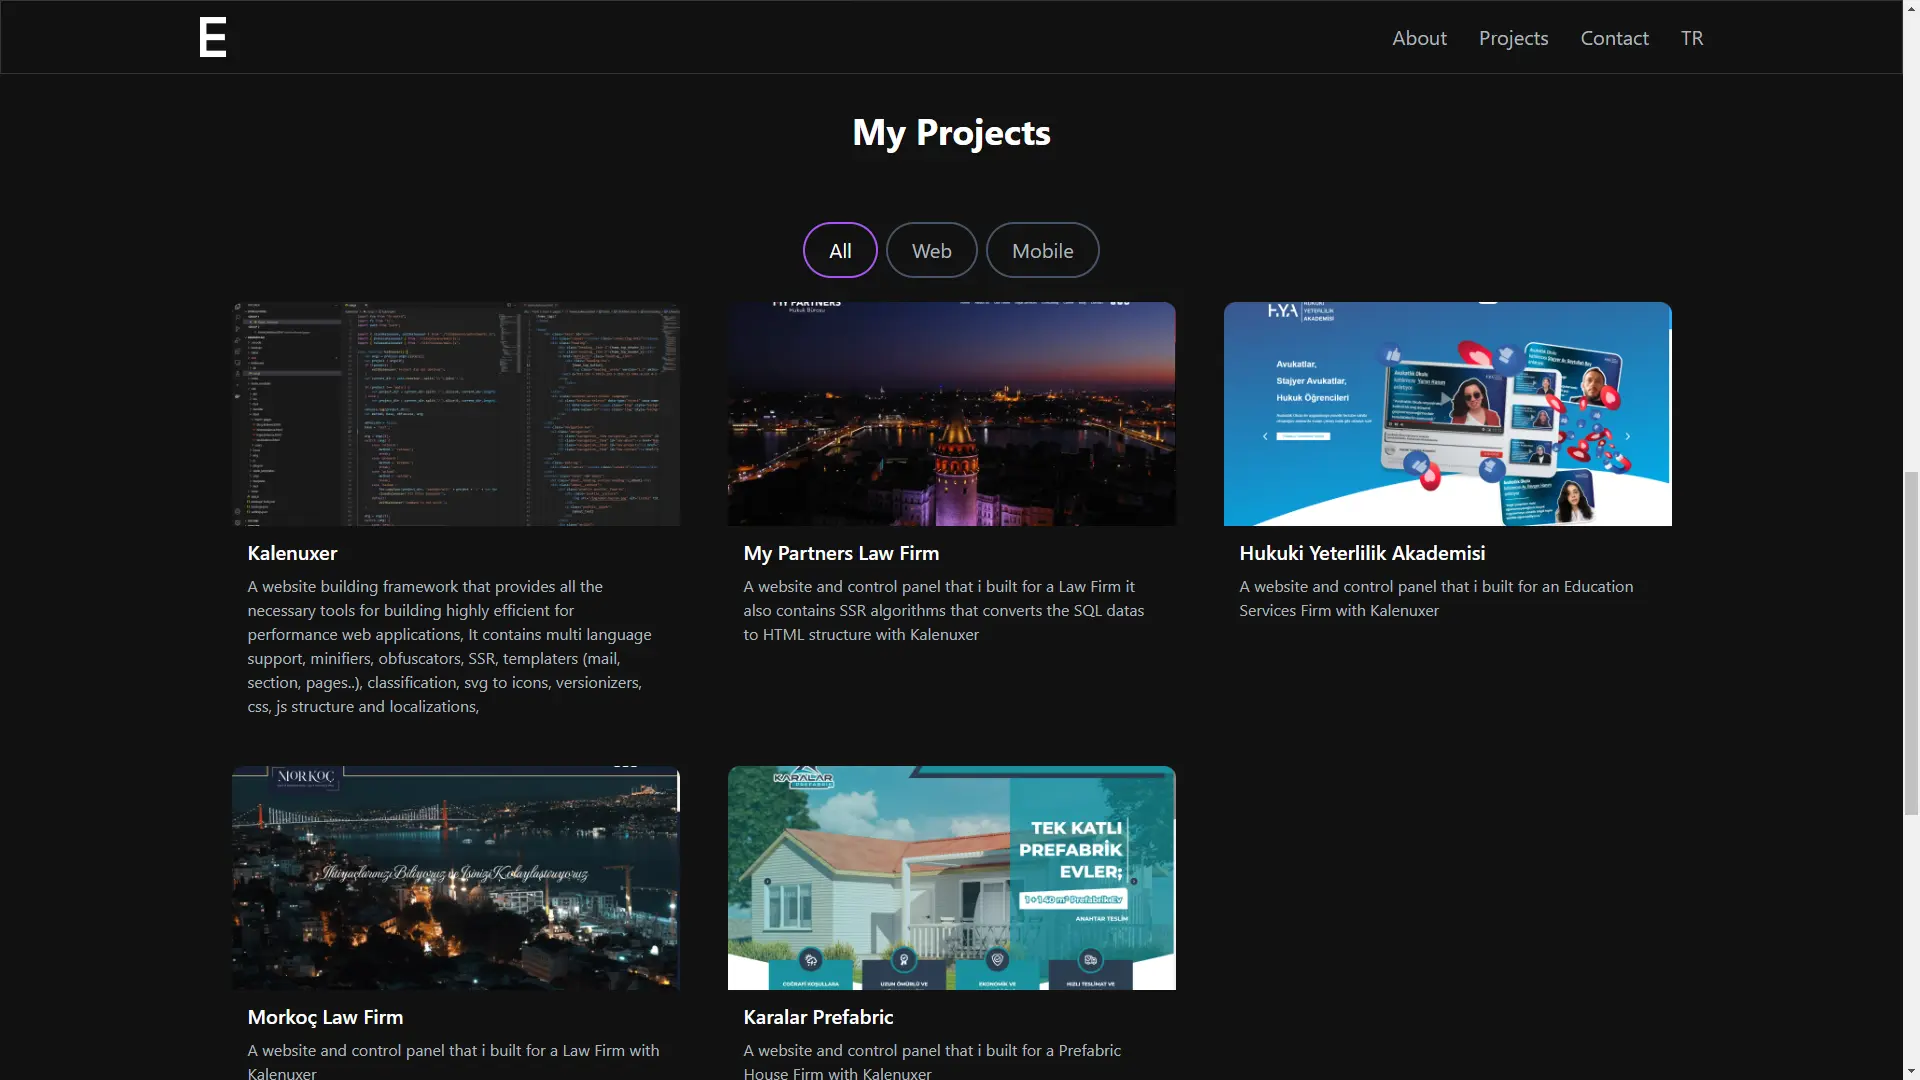Open My Partners Law Firm thumbnail
Screen dimensions: 1920x1080
[x=951, y=414]
